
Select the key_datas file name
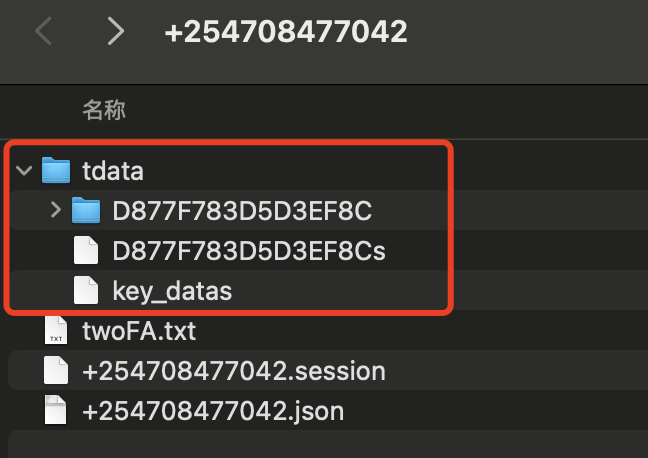(172, 291)
